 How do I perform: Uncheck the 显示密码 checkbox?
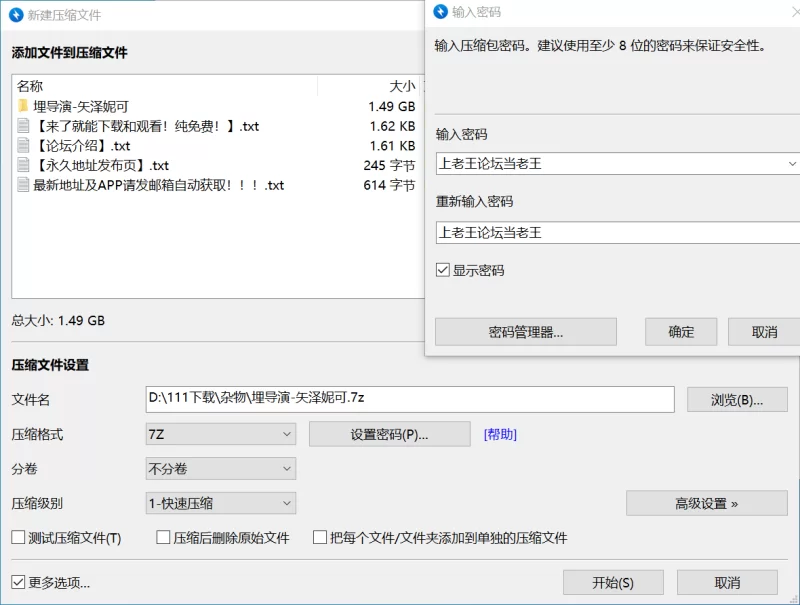click(x=442, y=270)
